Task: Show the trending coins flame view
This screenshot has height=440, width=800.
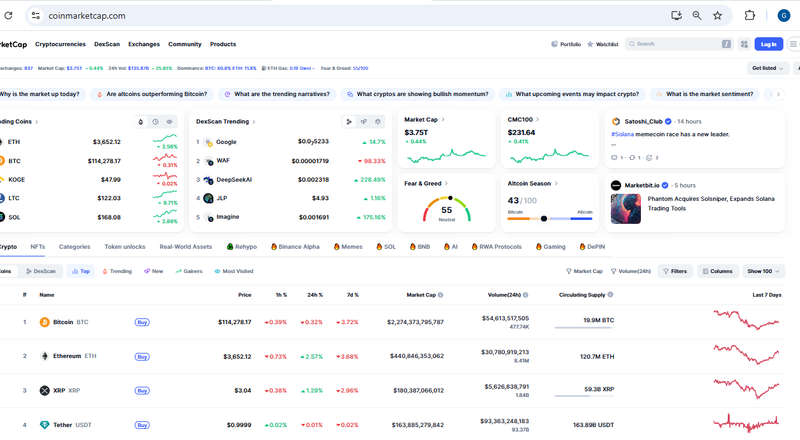Action: click(x=141, y=121)
